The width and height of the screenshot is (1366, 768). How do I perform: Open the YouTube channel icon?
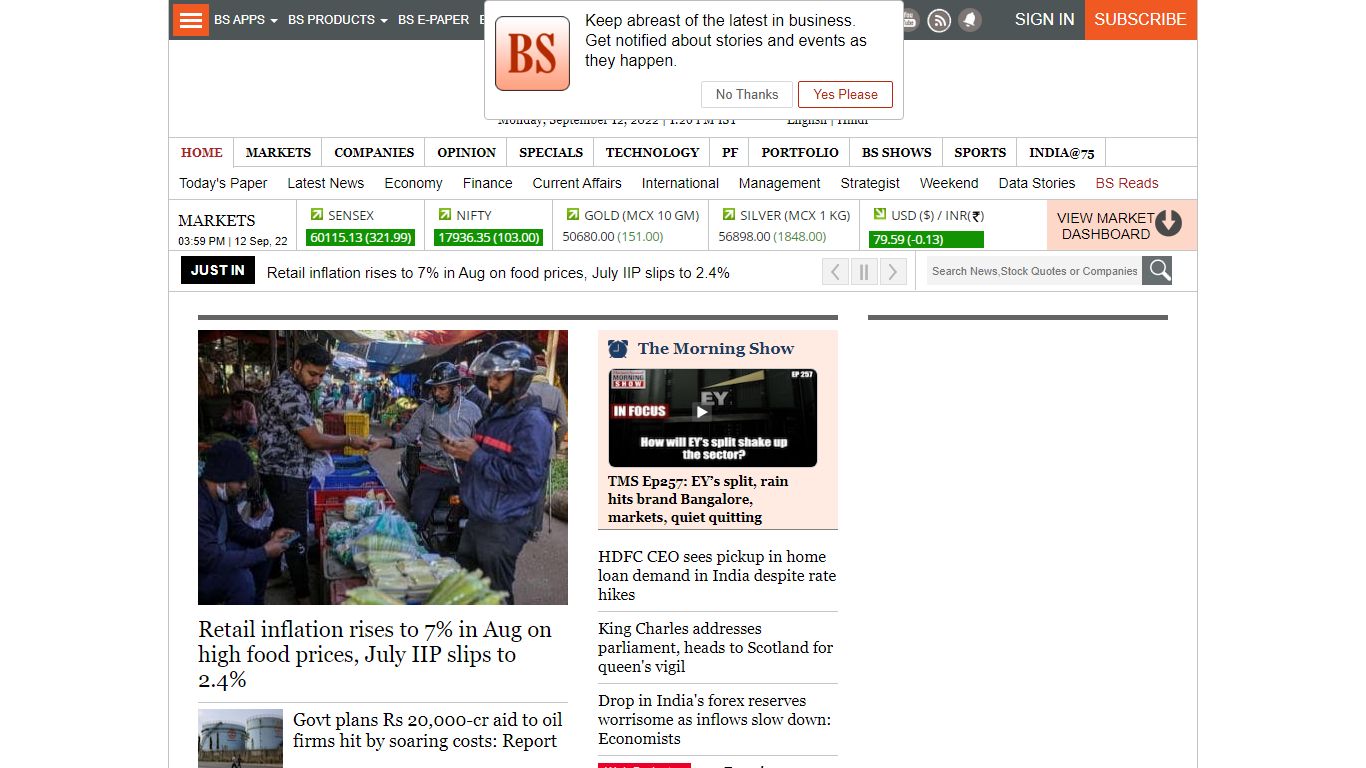(x=908, y=20)
